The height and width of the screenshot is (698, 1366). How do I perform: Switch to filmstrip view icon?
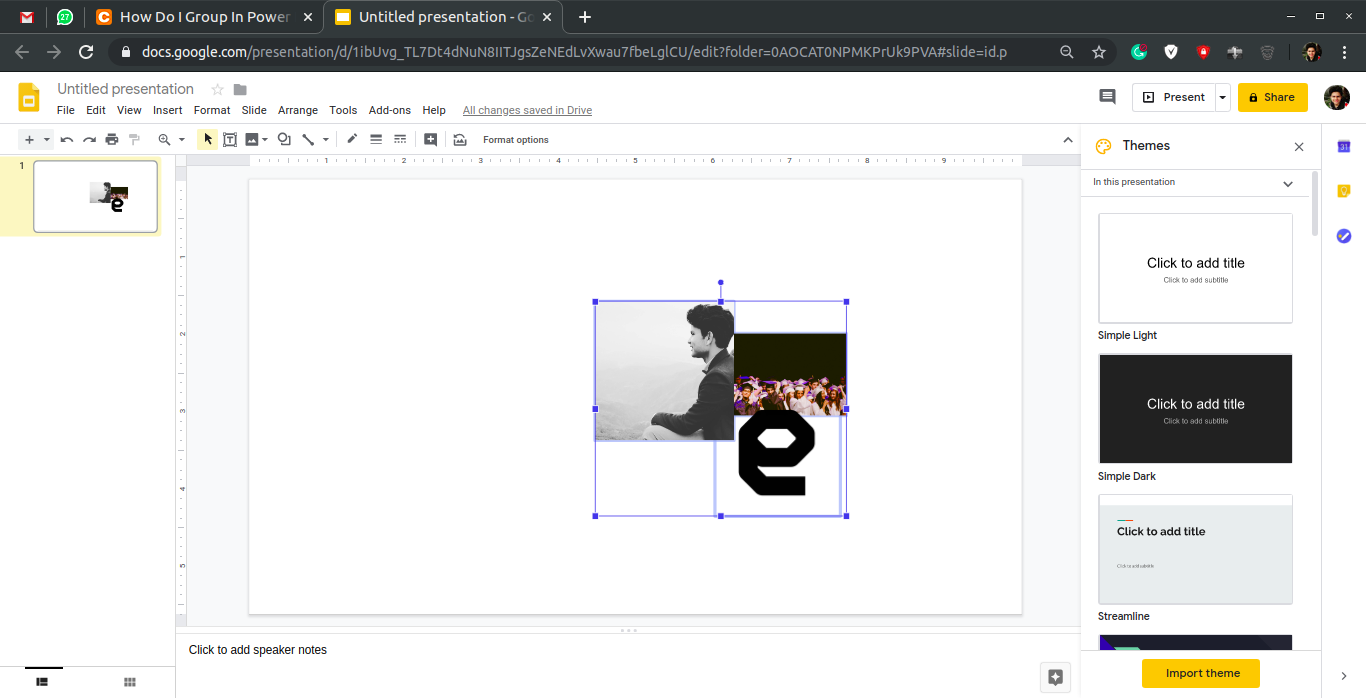point(42,682)
